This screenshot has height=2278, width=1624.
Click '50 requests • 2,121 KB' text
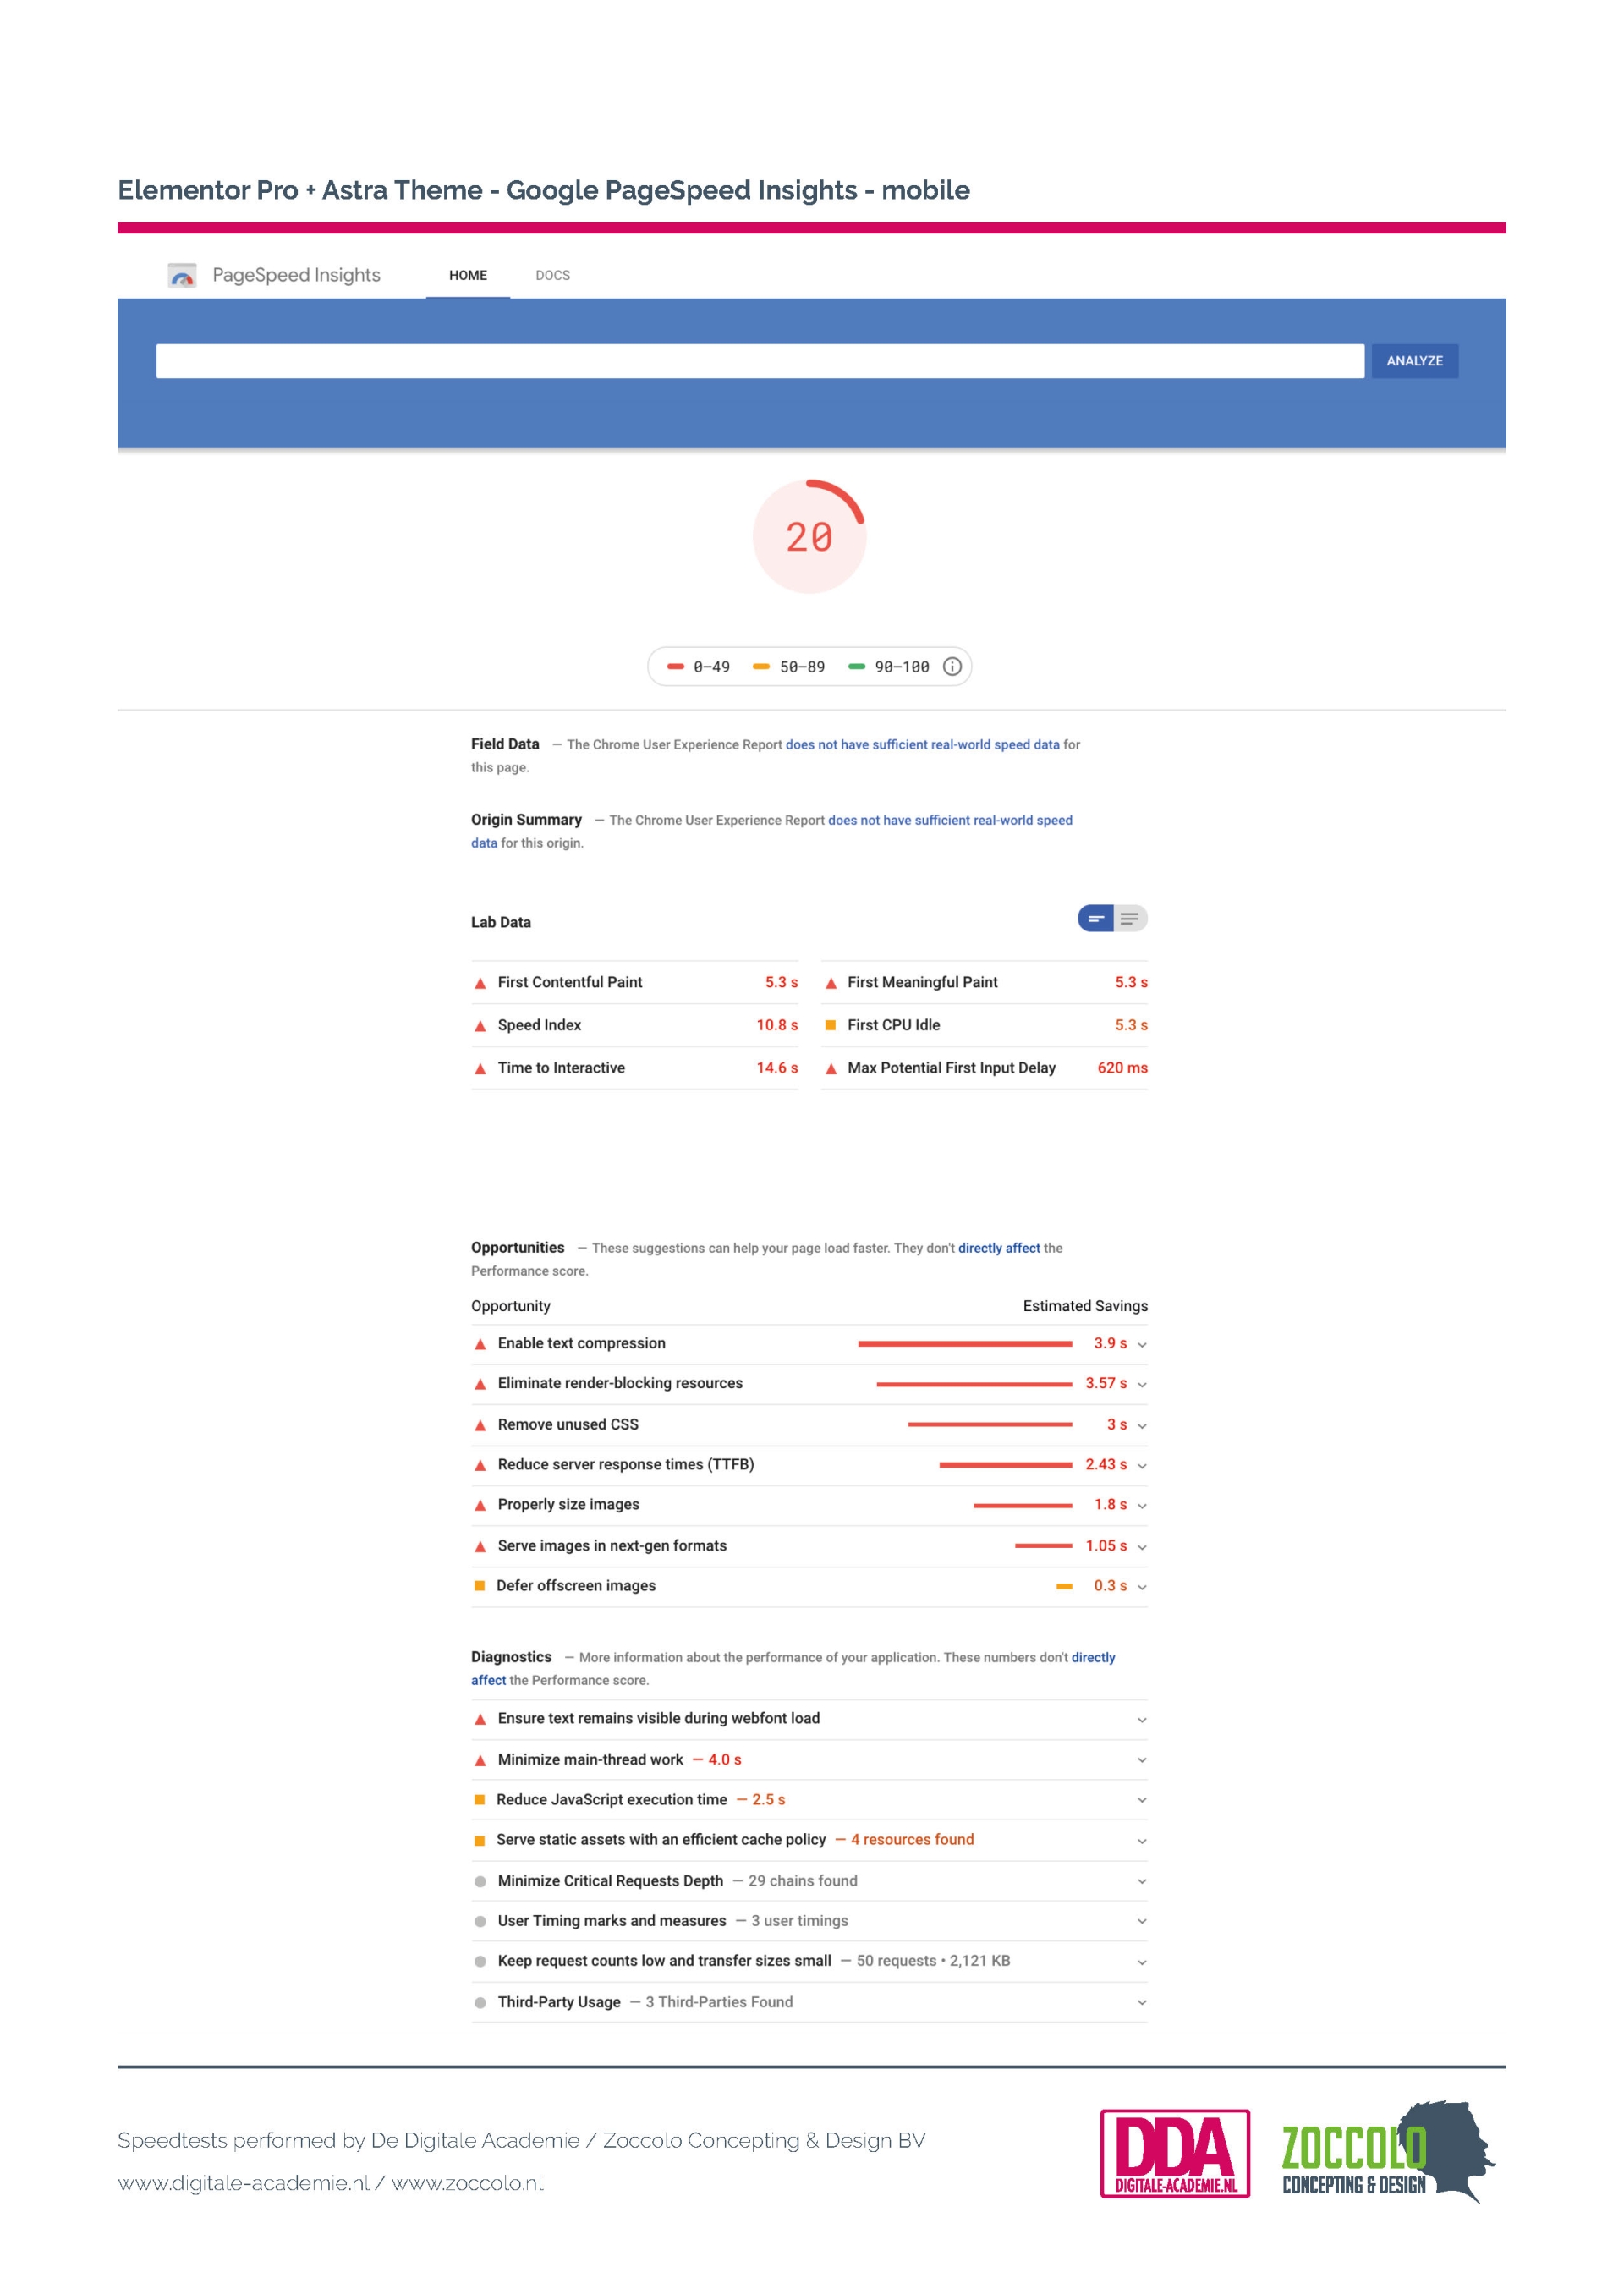point(933,1961)
